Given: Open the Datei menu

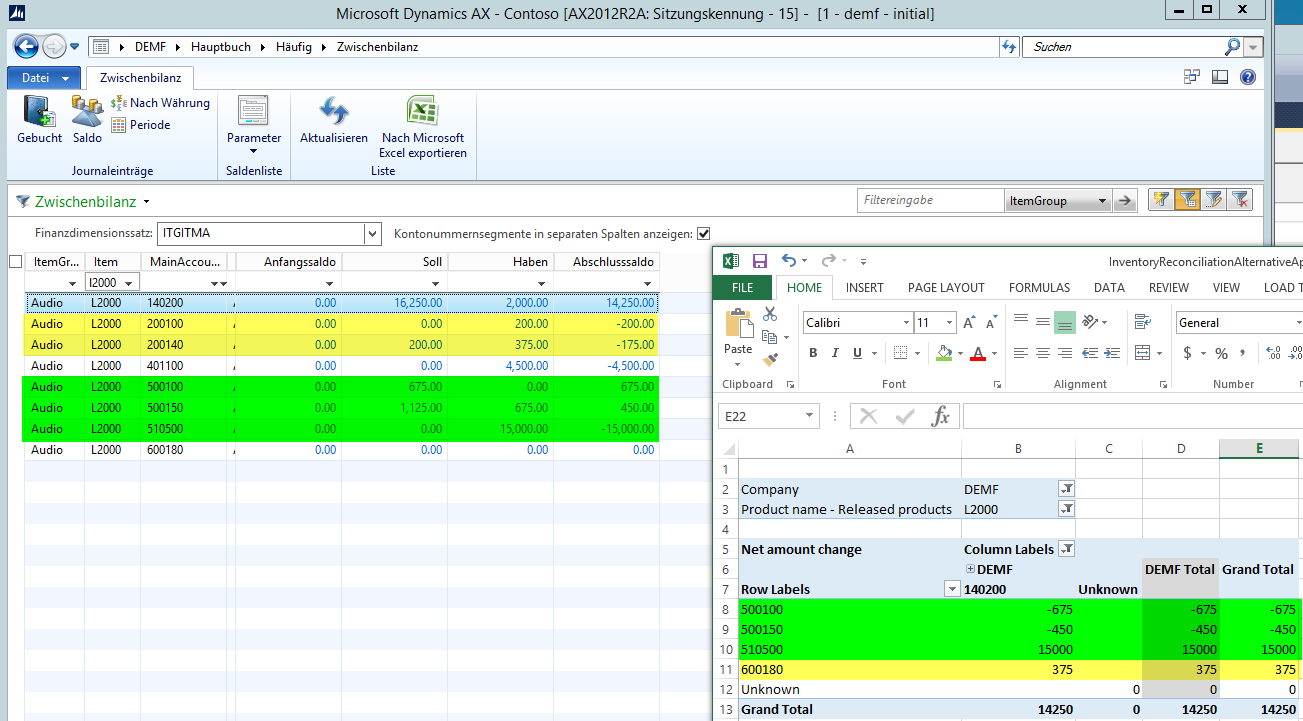Looking at the screenshot, I should click(43, 78).
